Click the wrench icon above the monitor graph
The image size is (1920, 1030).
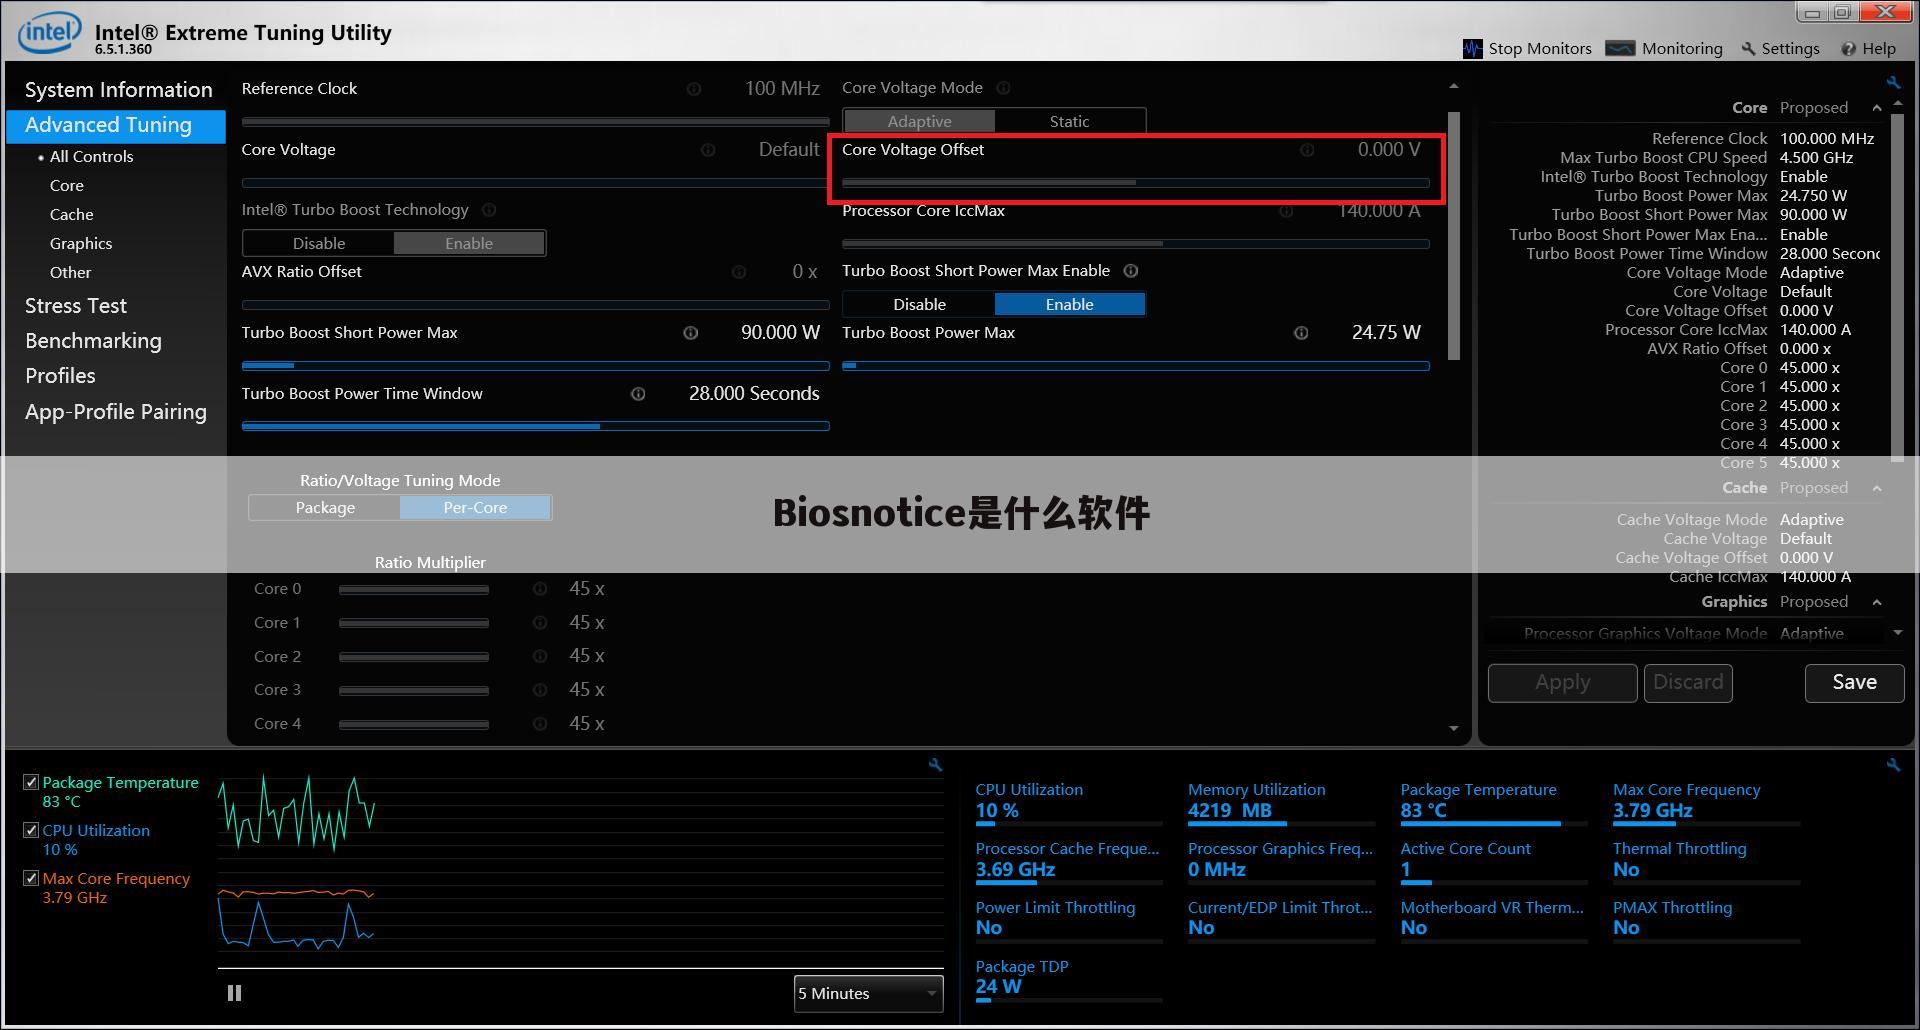click(935, 765)
